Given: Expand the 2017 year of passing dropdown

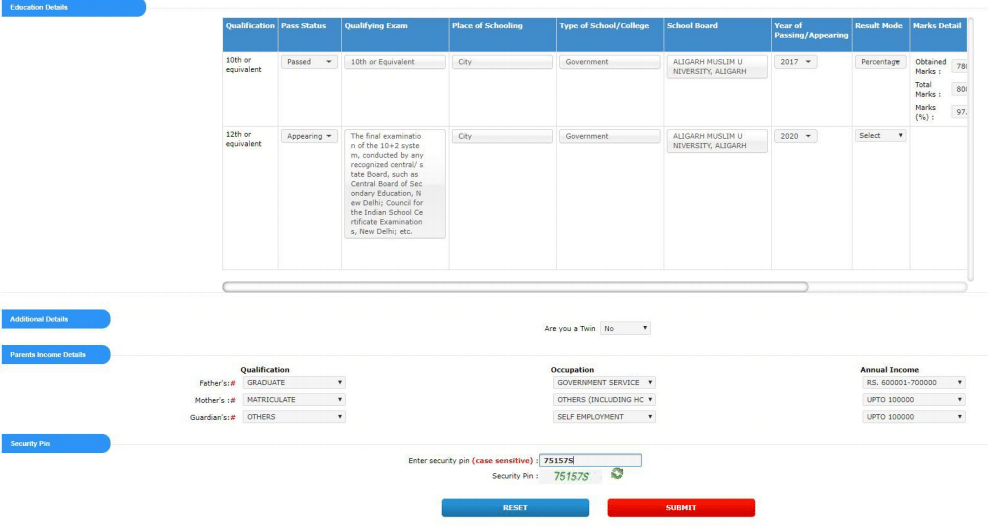Looking at the screenshot, I should pos(796,62).
